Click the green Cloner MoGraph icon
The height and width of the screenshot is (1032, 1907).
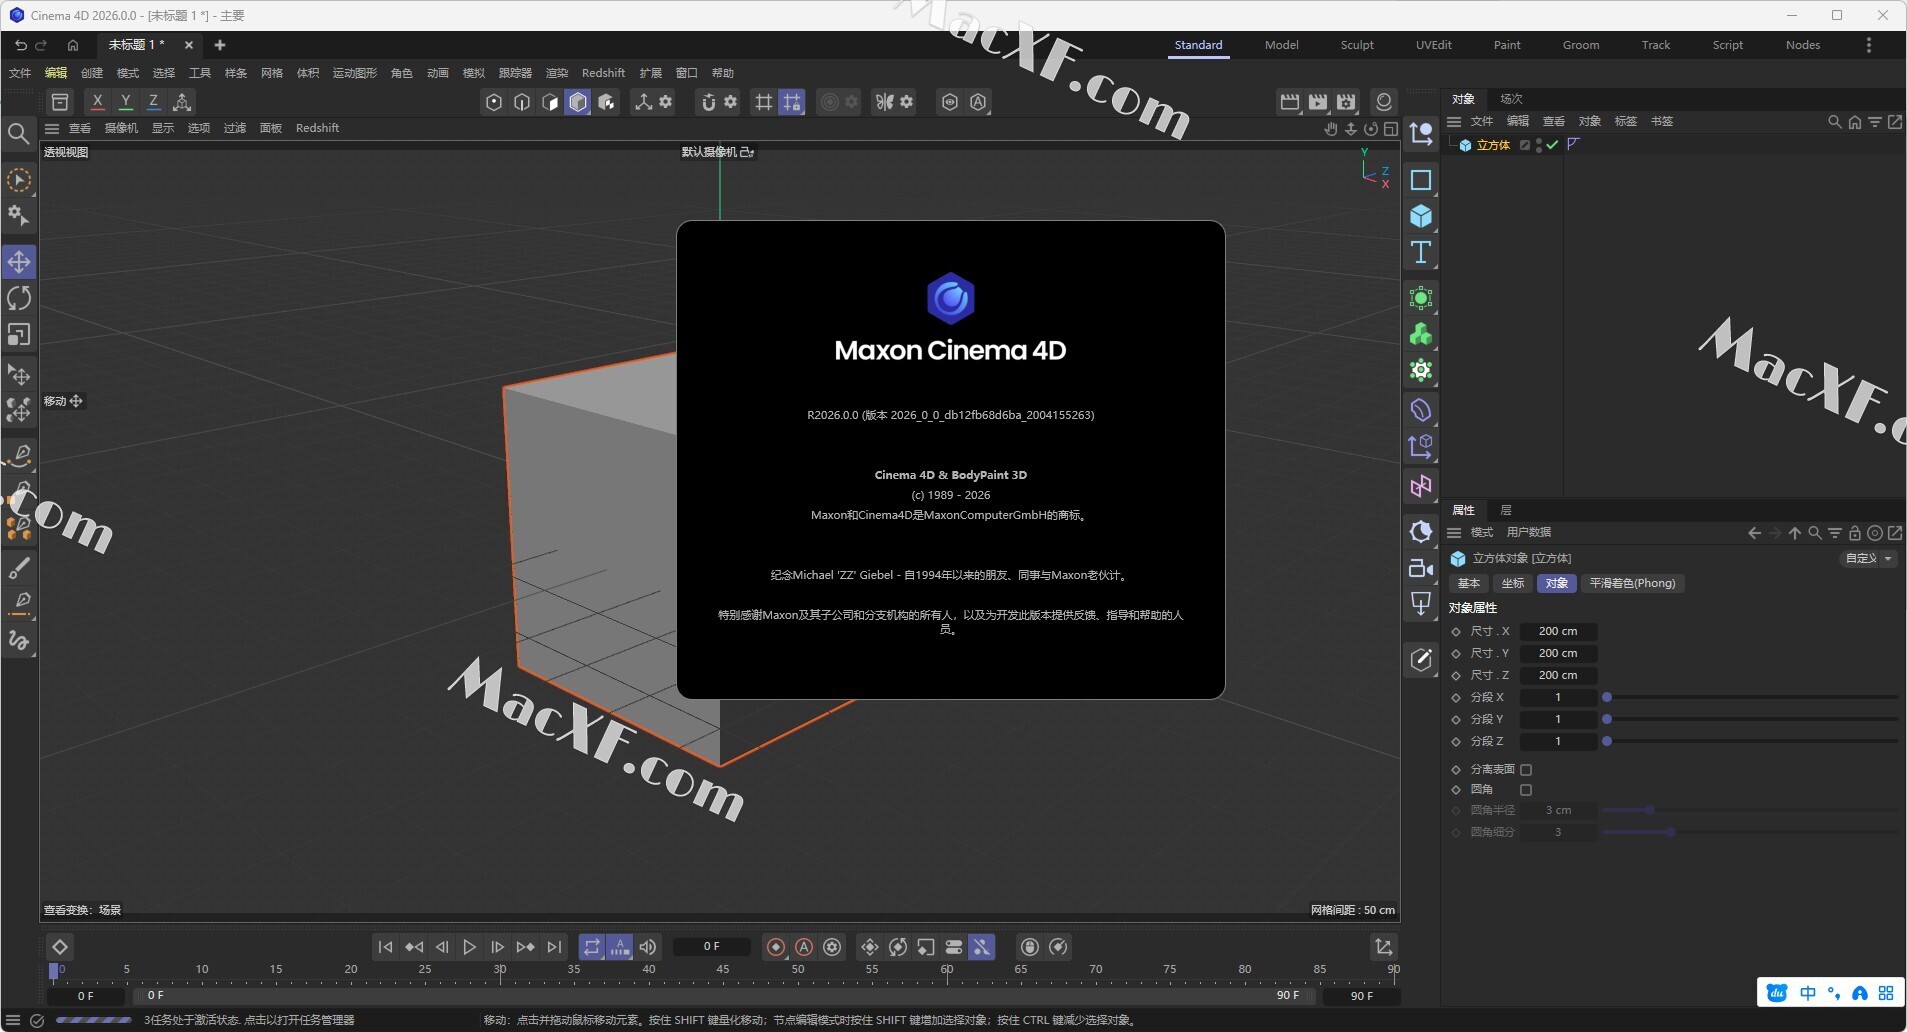pyautogui.click(x=1421, y=335)
